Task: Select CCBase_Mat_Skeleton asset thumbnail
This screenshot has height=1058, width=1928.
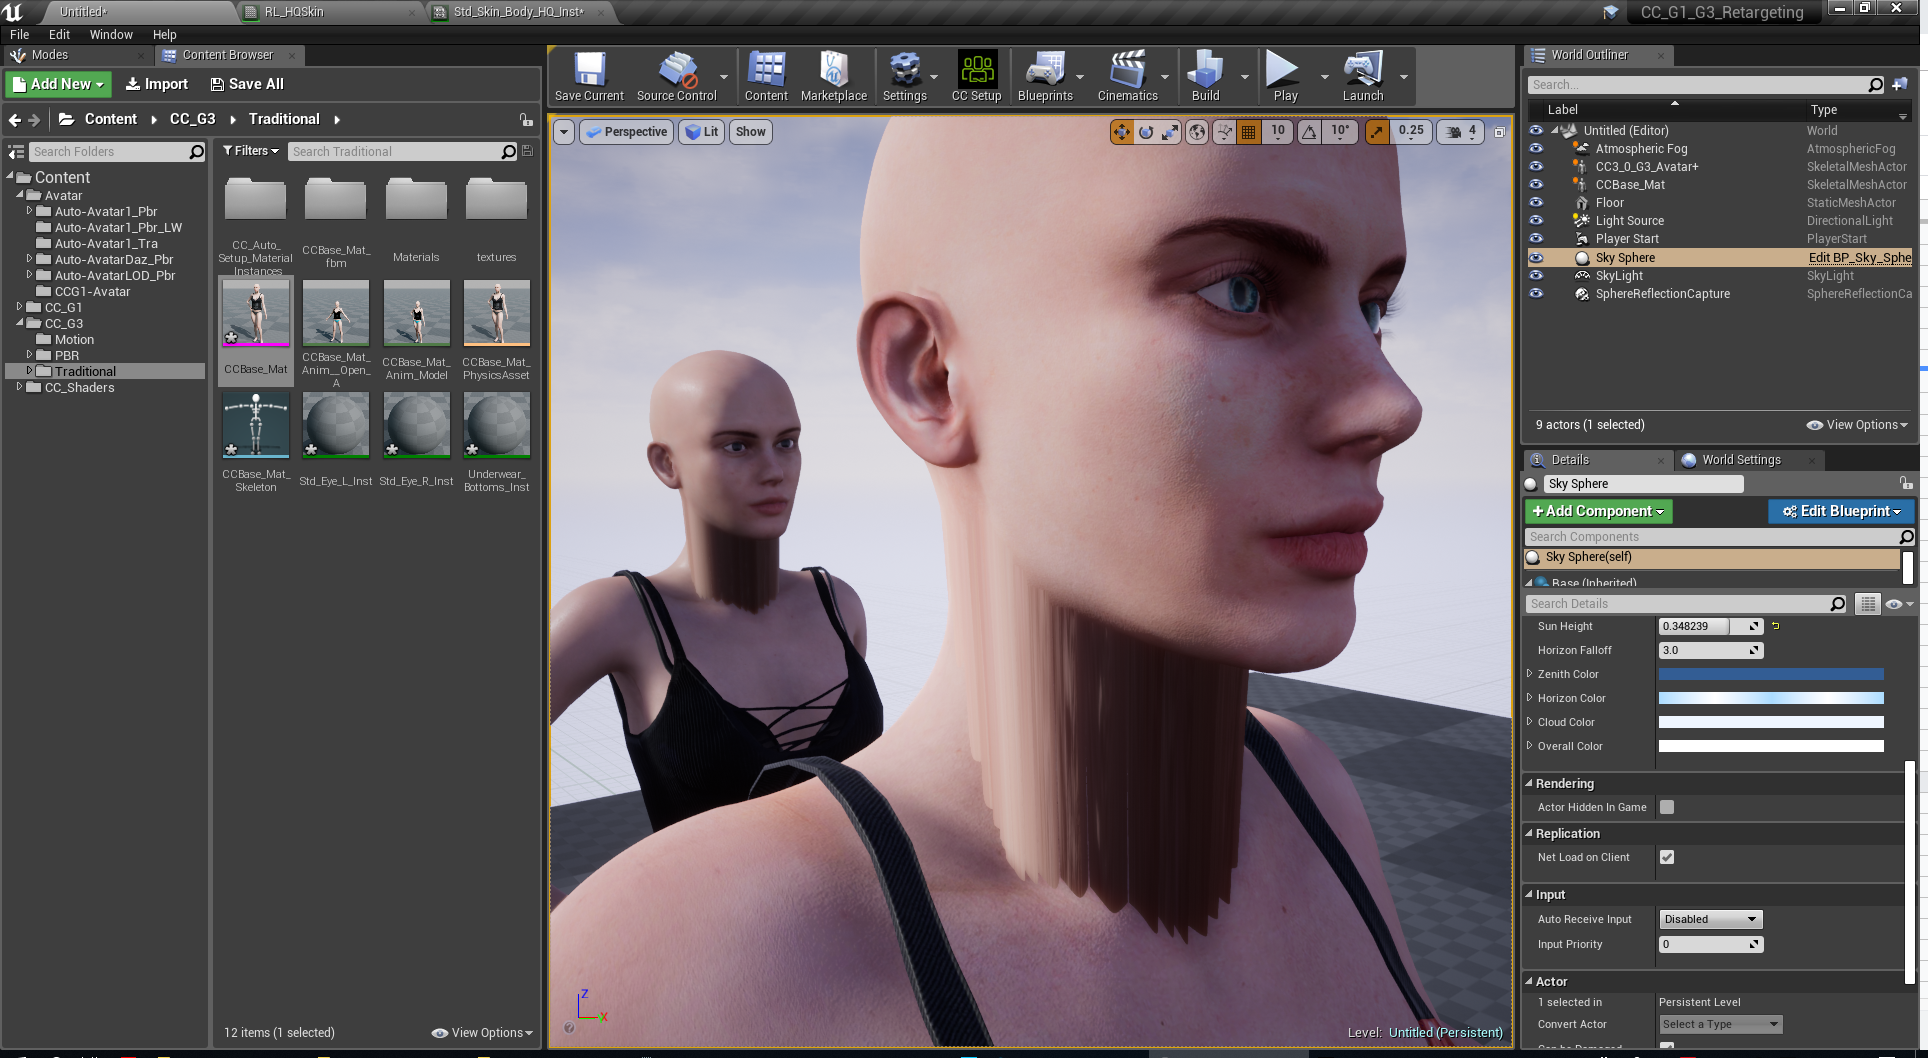Action: (x=256, y=426)
